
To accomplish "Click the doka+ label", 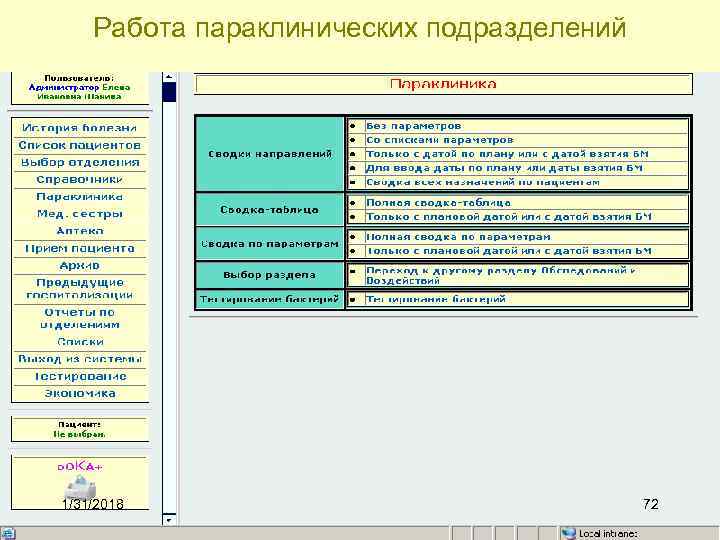I will (x=80, y=467).
